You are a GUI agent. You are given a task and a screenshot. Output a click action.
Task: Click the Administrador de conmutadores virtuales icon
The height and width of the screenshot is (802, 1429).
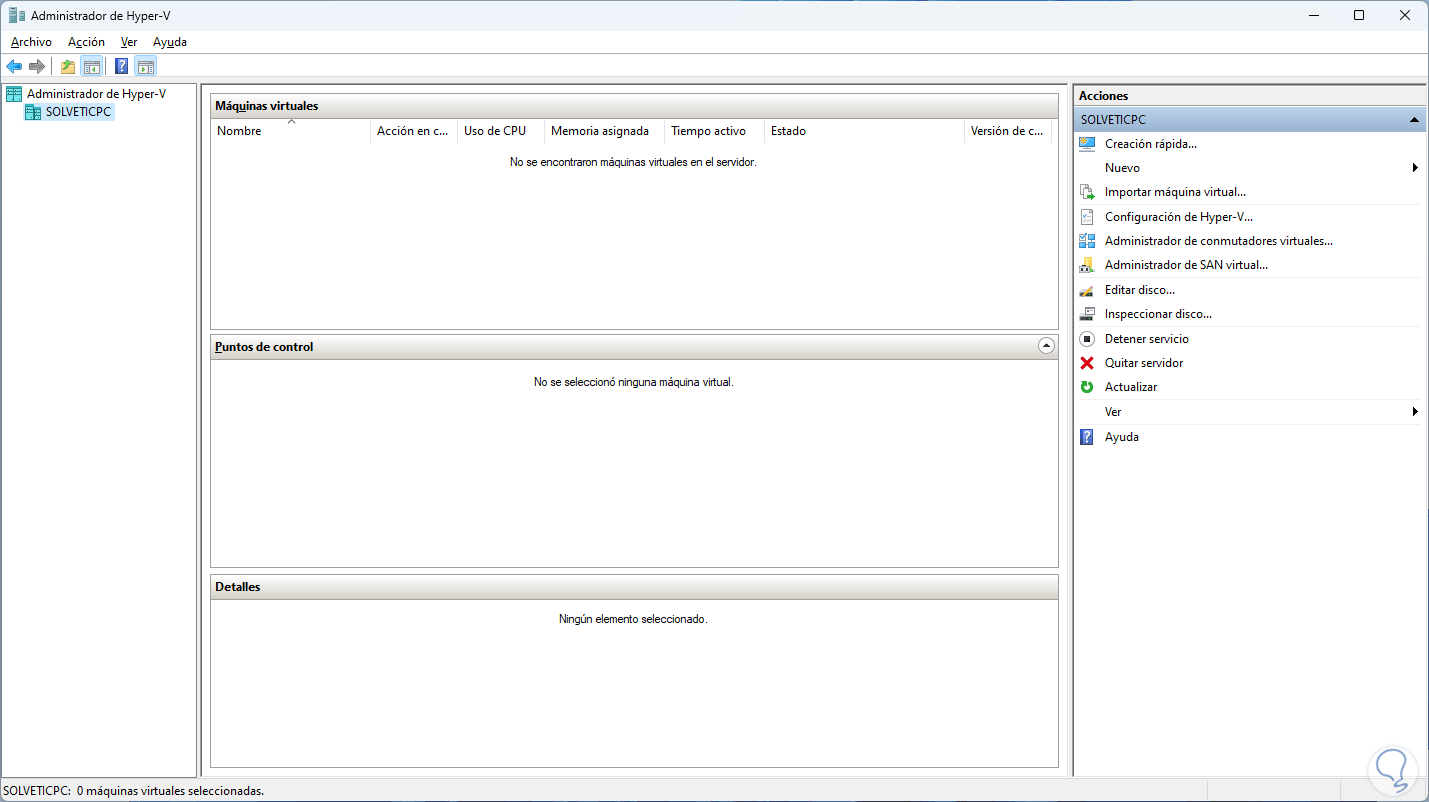tap(1087, 241)
